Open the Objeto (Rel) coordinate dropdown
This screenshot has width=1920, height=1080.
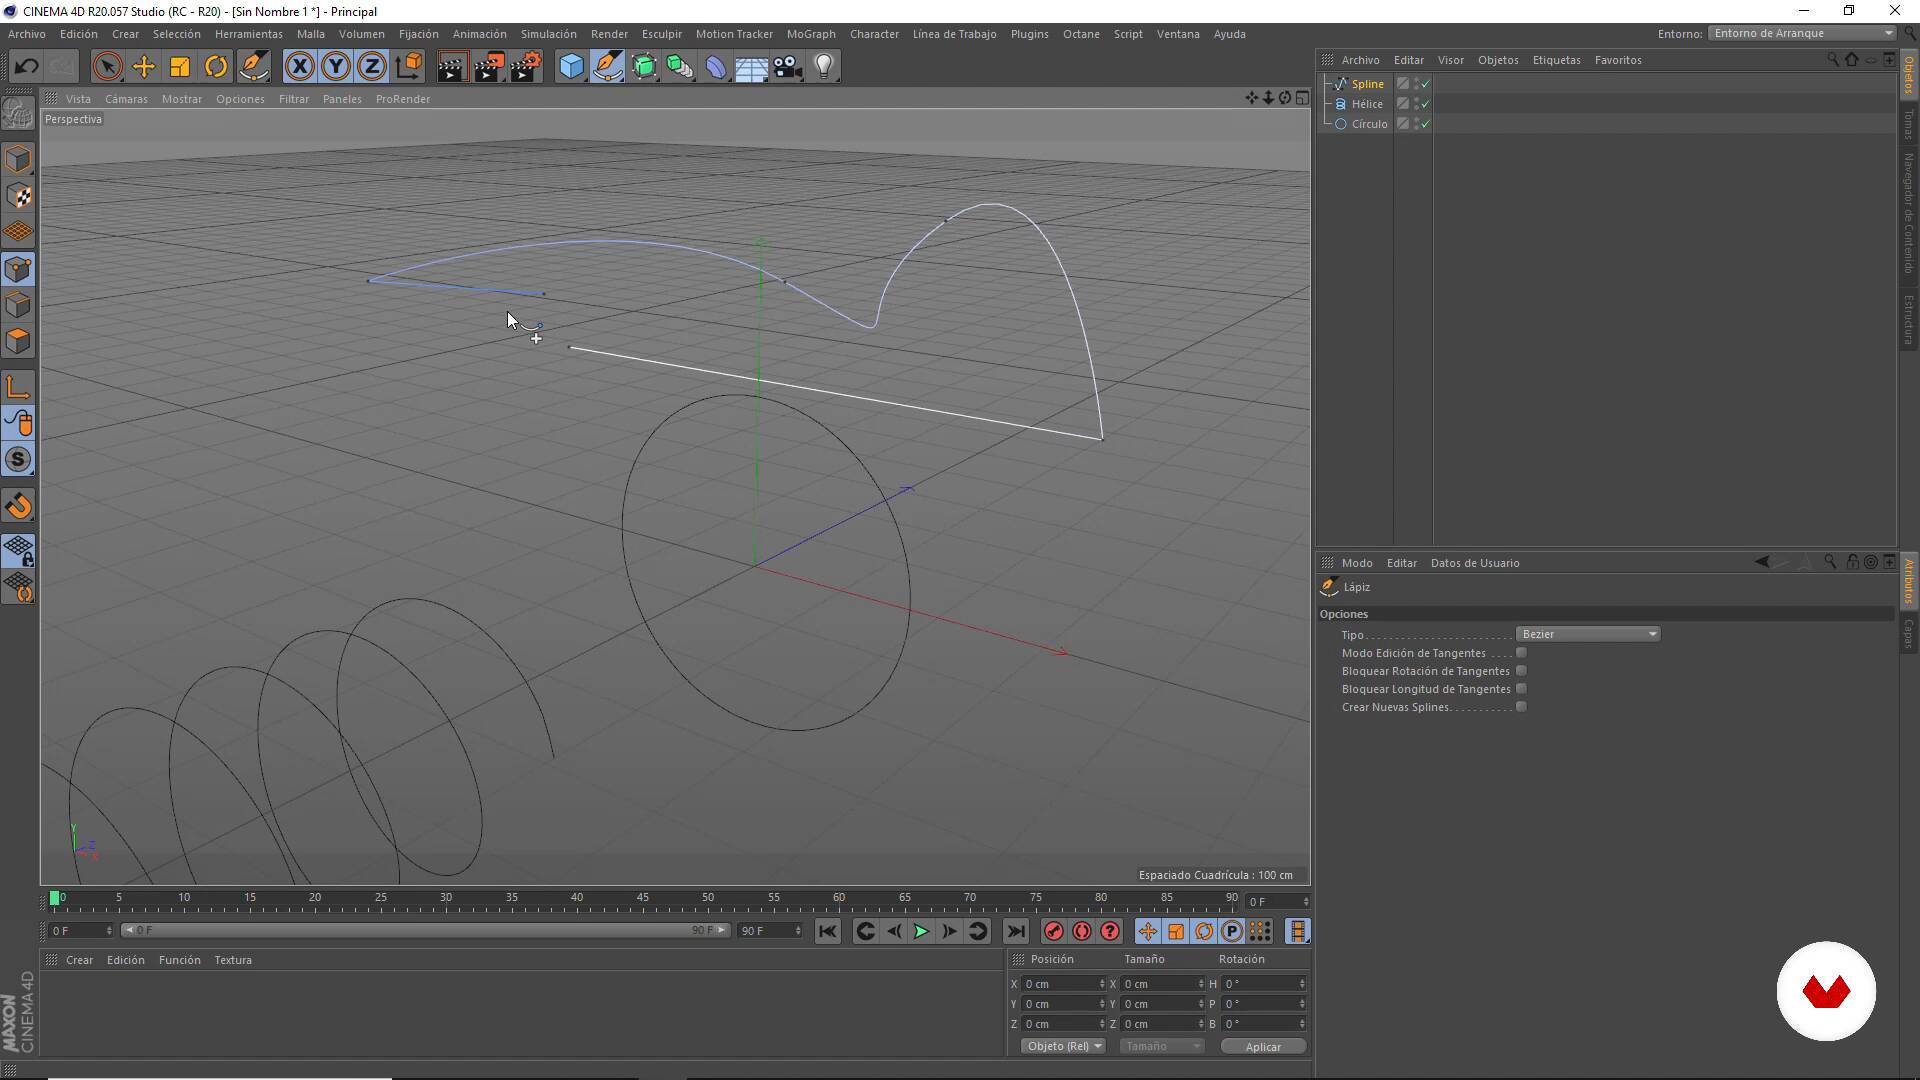point(1063,1046)
